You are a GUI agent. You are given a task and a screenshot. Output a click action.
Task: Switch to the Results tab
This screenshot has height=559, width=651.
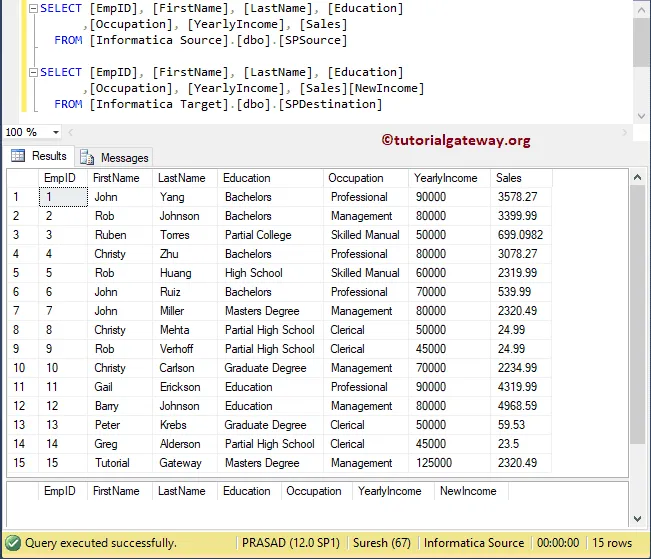(39, 156)
